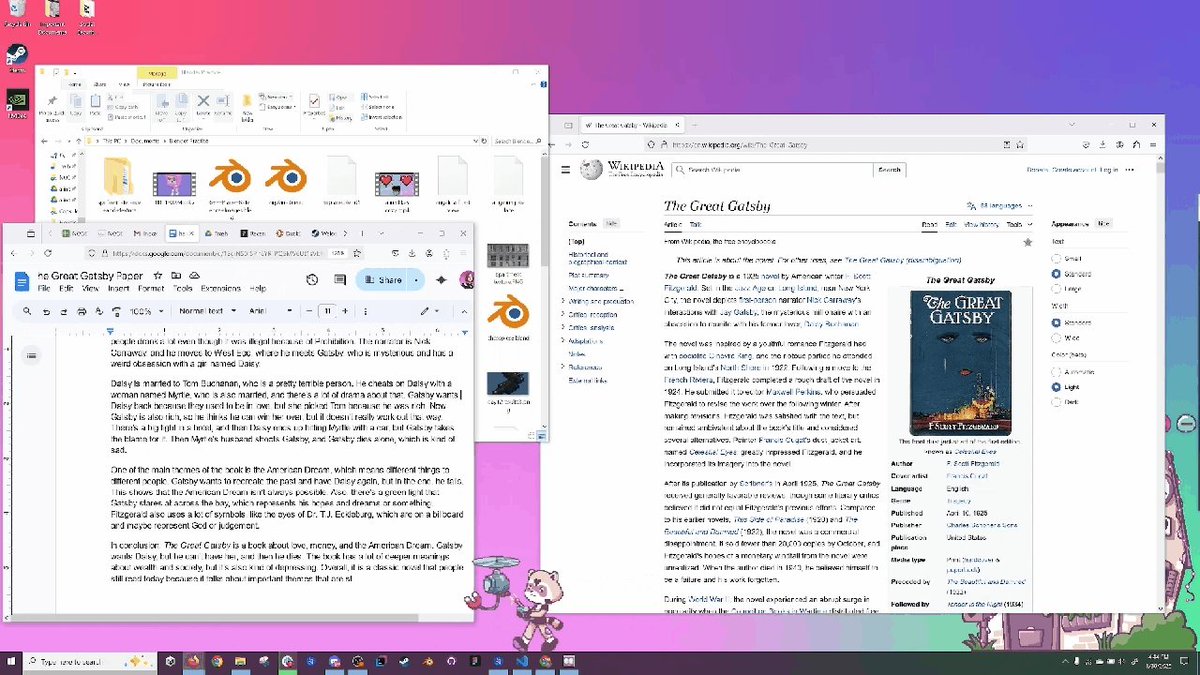
Task: Hide the Wikipedia Contents sidebar
Action: (611, 224)
